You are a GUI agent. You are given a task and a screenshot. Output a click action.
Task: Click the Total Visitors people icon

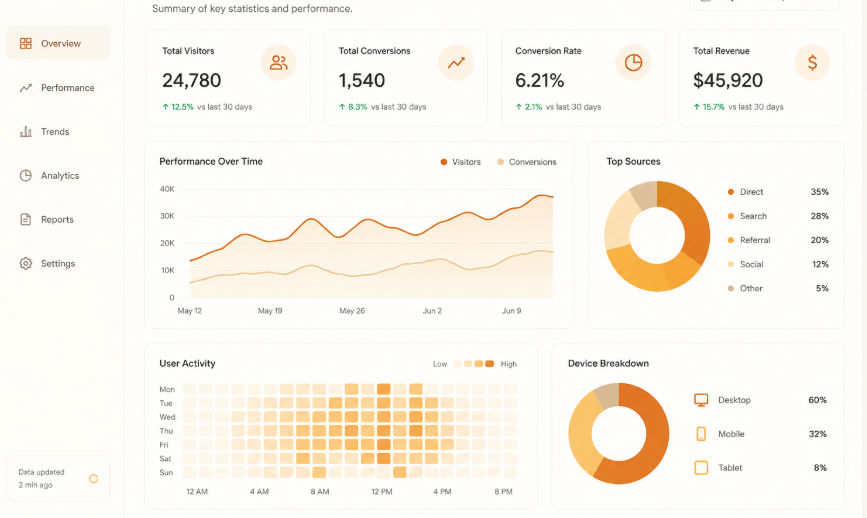coord(278,62)
